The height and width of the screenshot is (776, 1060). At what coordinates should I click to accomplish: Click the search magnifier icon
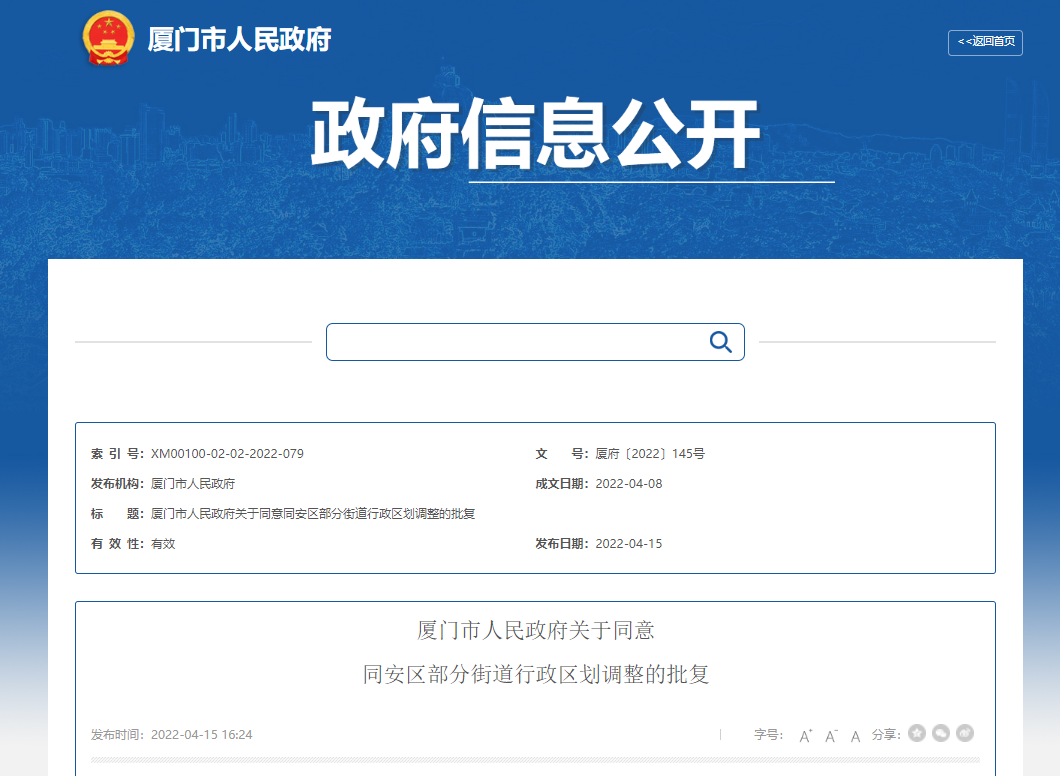tap(721, 342)
